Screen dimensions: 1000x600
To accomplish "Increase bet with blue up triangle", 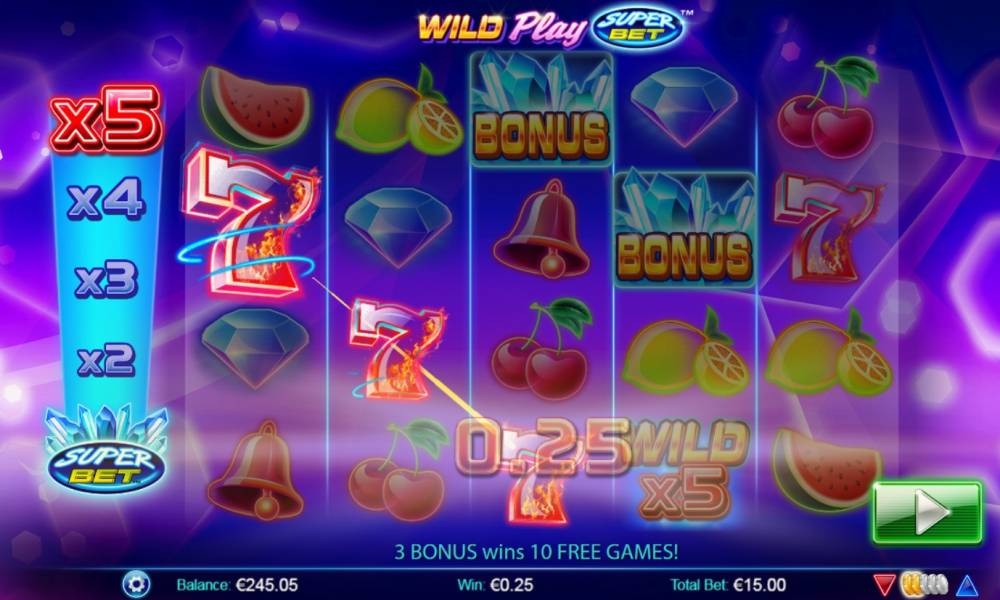I will [967, 585].
